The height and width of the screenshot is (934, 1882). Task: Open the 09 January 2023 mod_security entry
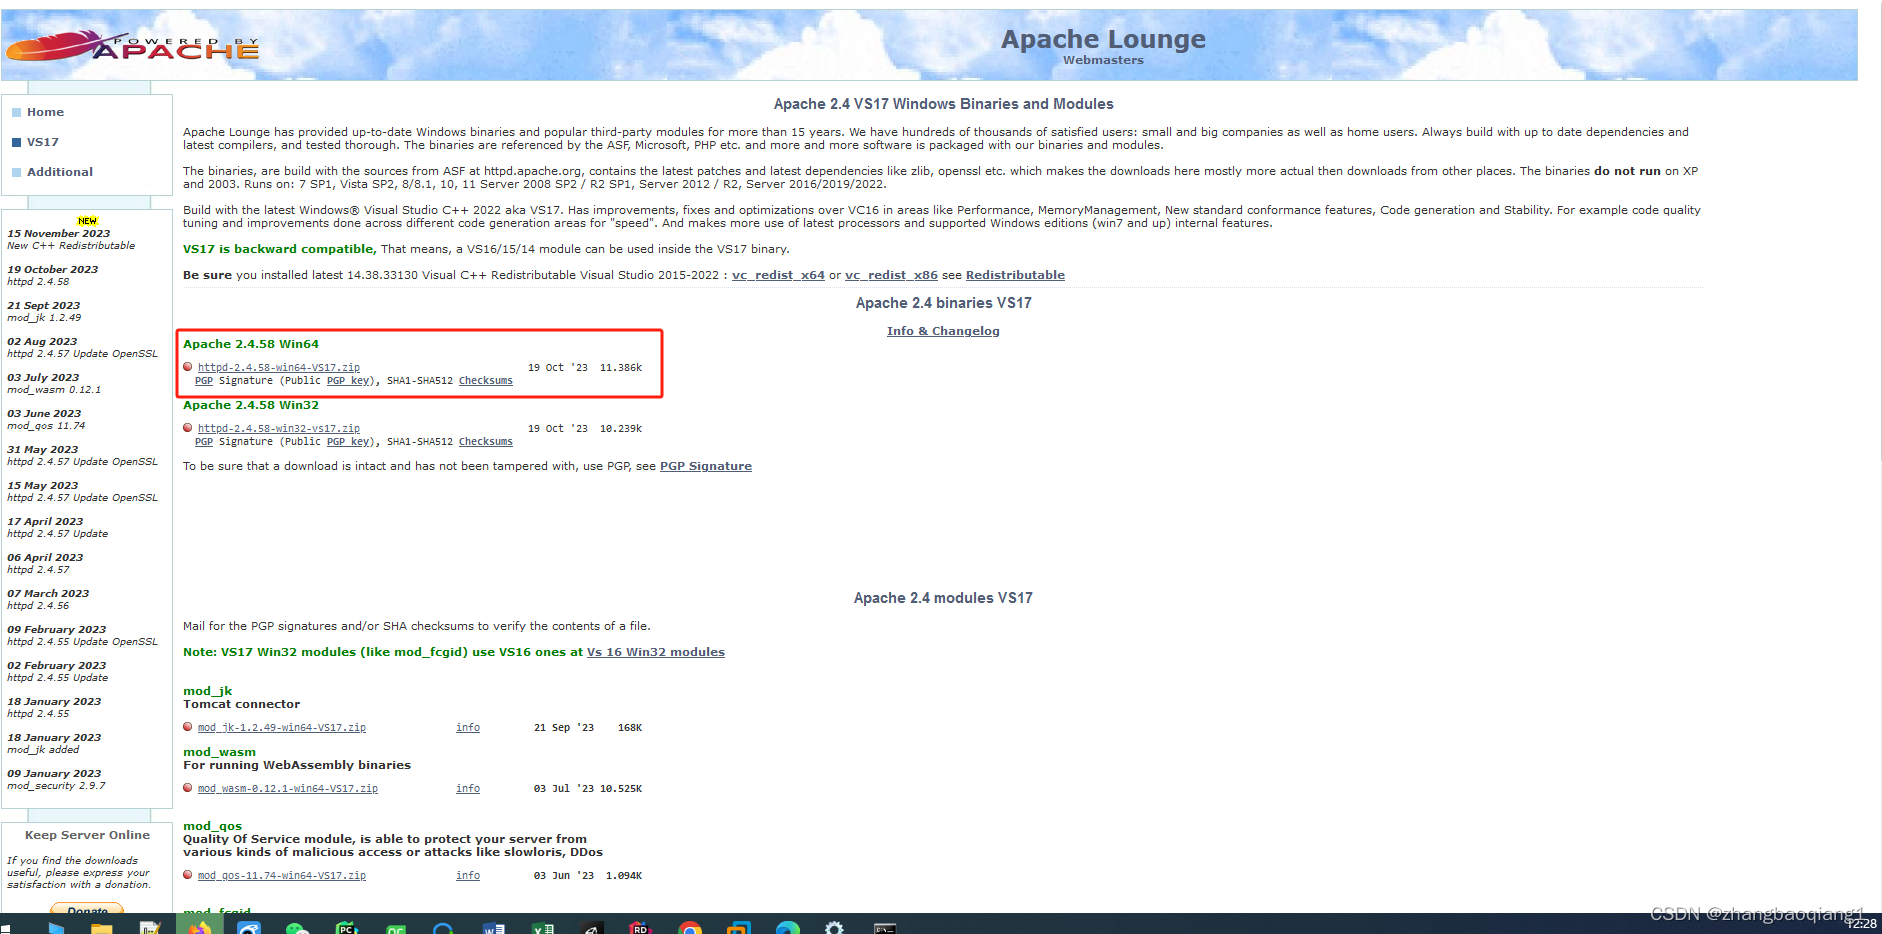(x=56, y=779)
